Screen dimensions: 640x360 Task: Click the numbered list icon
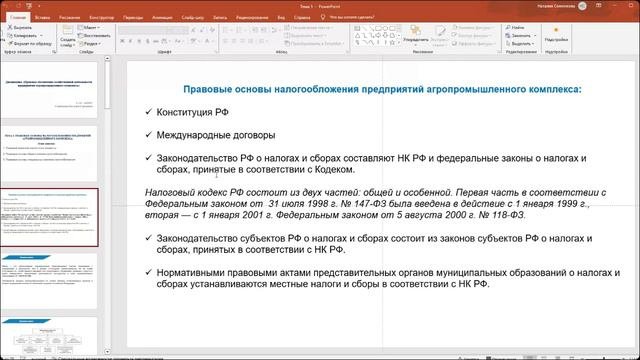[240, 30]
